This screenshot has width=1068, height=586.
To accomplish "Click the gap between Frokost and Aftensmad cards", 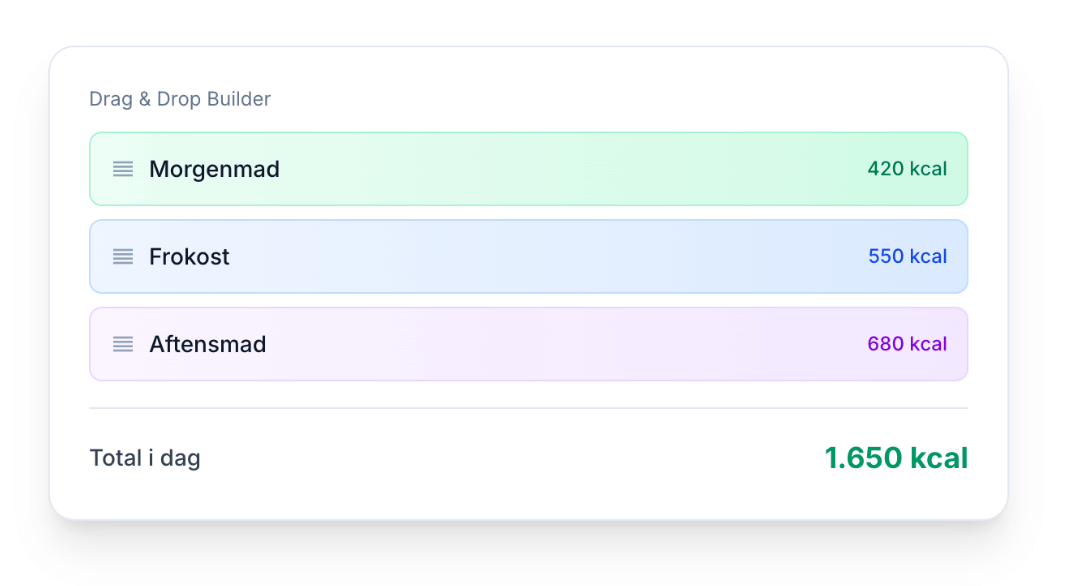I will point(528,301).
